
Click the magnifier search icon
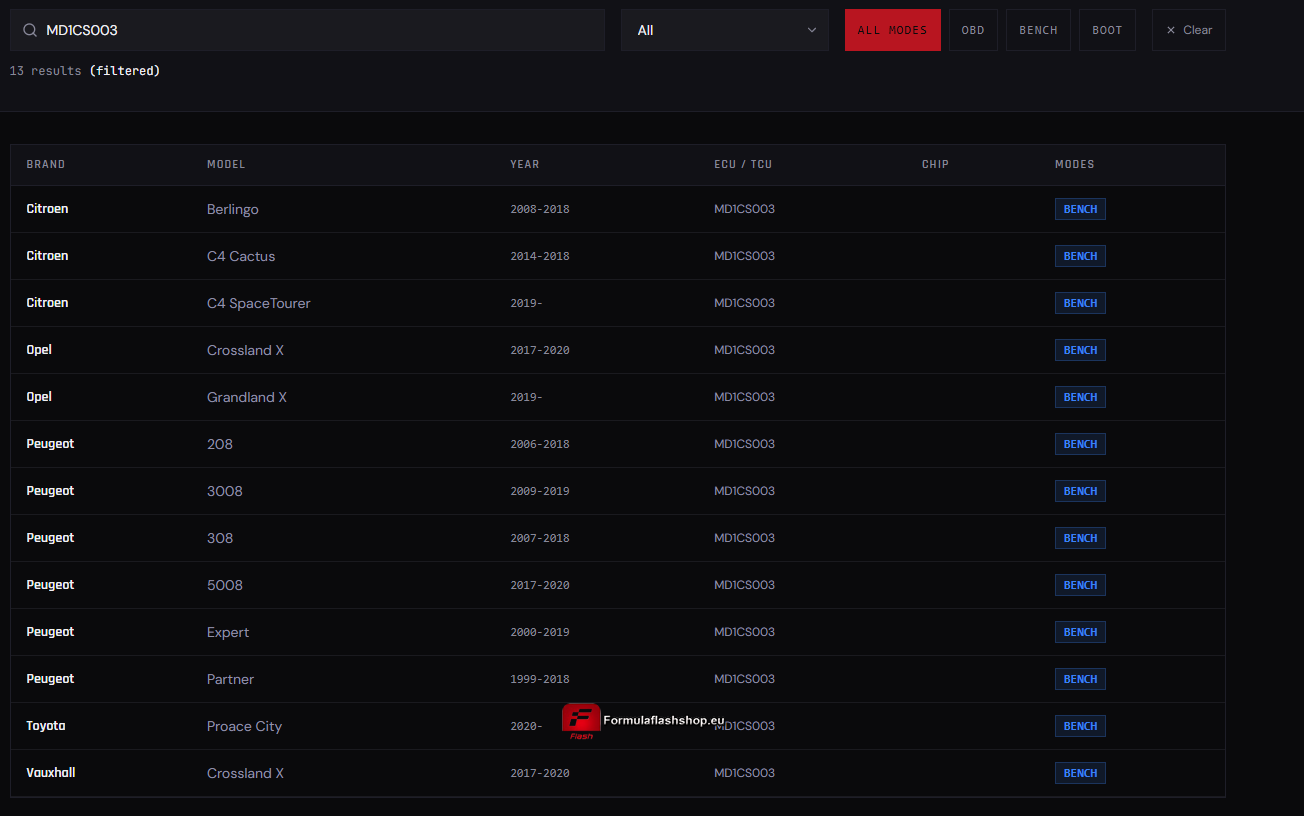(x=30, y=30)
